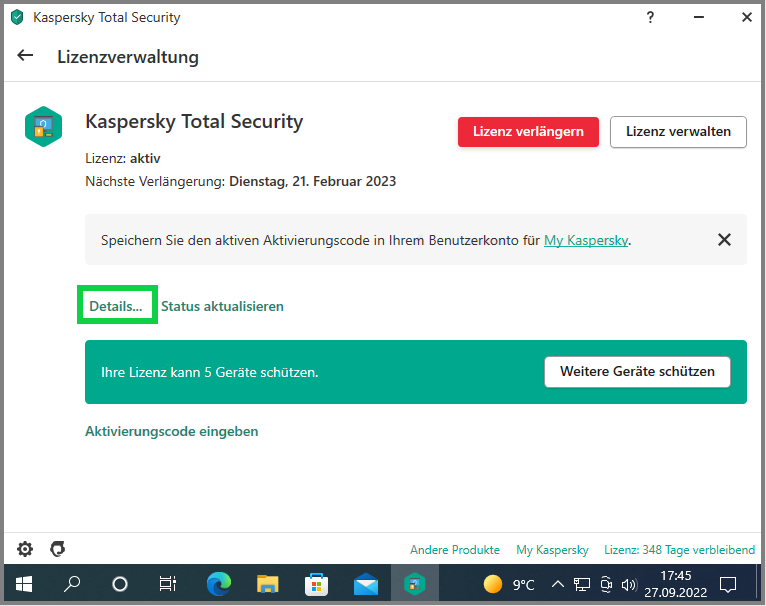Open the weather widget showing 9°C

[x=509, y=584]
